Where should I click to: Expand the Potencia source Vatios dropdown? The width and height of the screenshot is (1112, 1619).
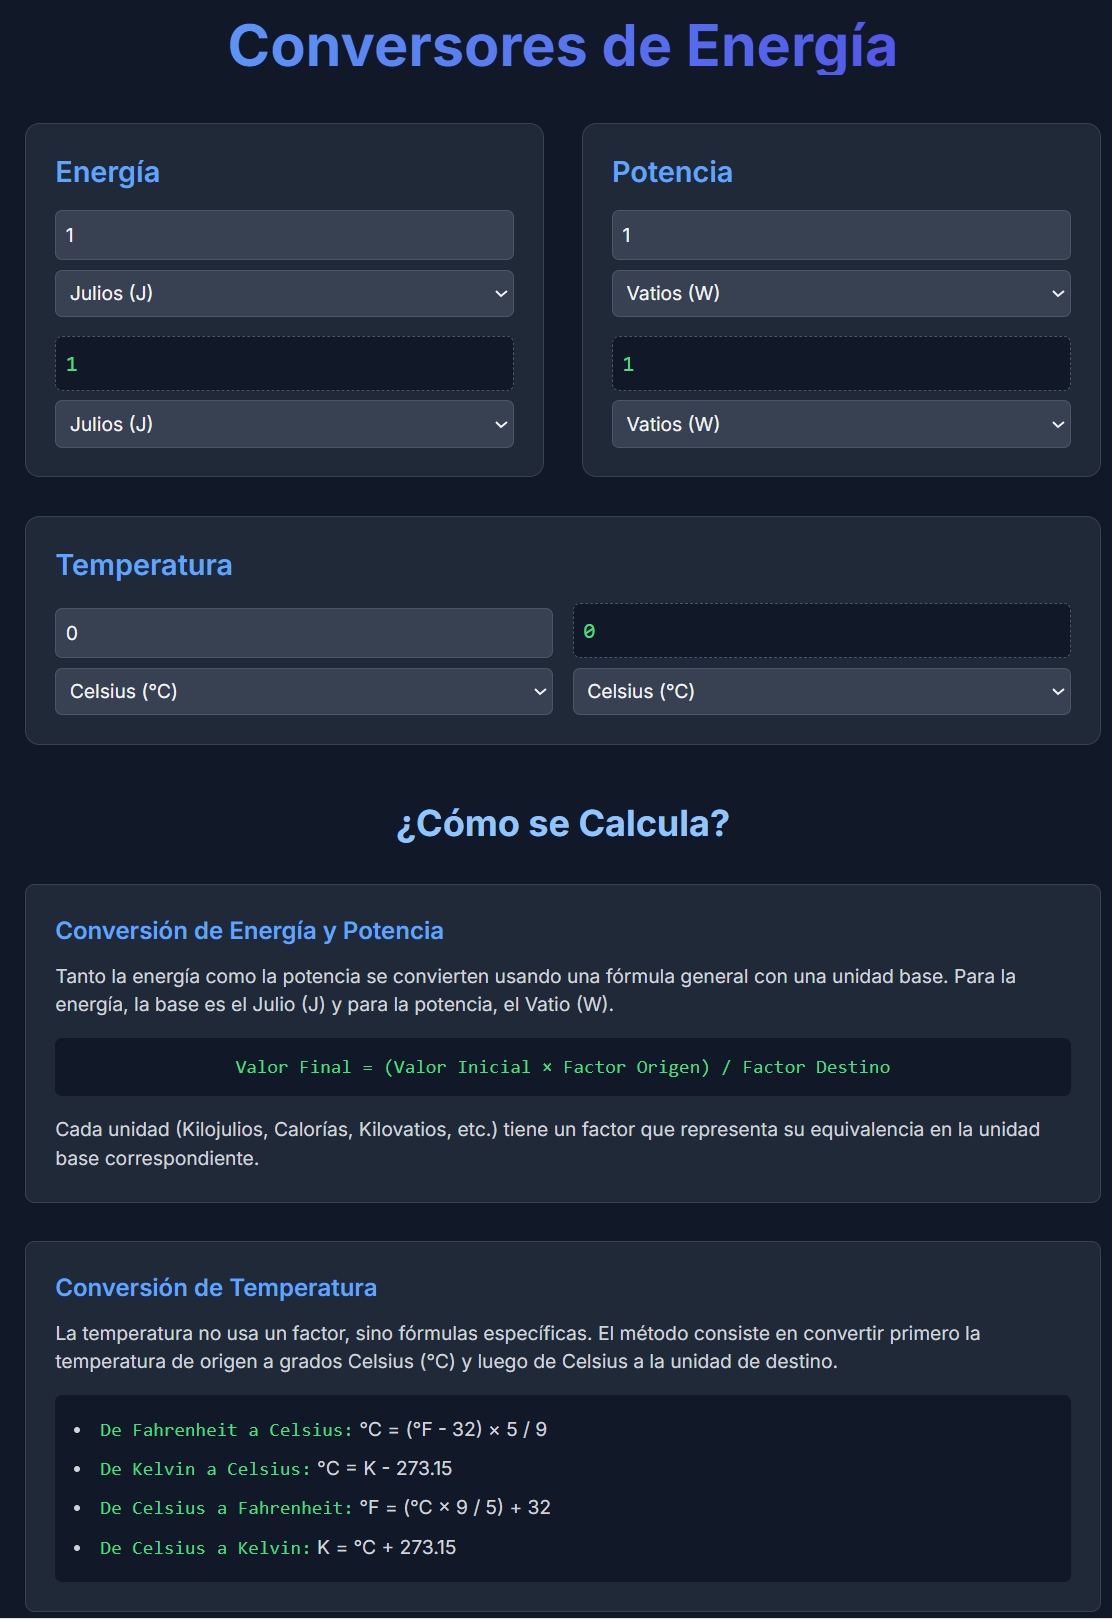840,294
